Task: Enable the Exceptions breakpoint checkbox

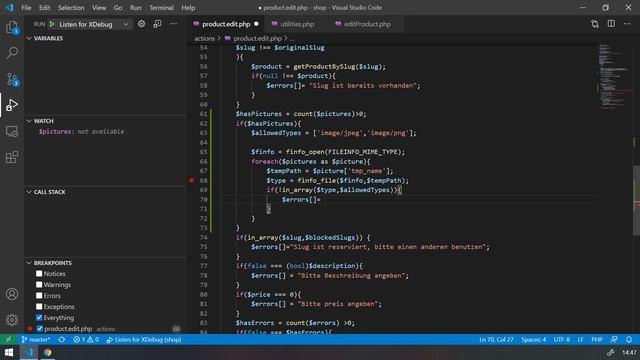Action: pyautogui.click(x=39, y=307)
